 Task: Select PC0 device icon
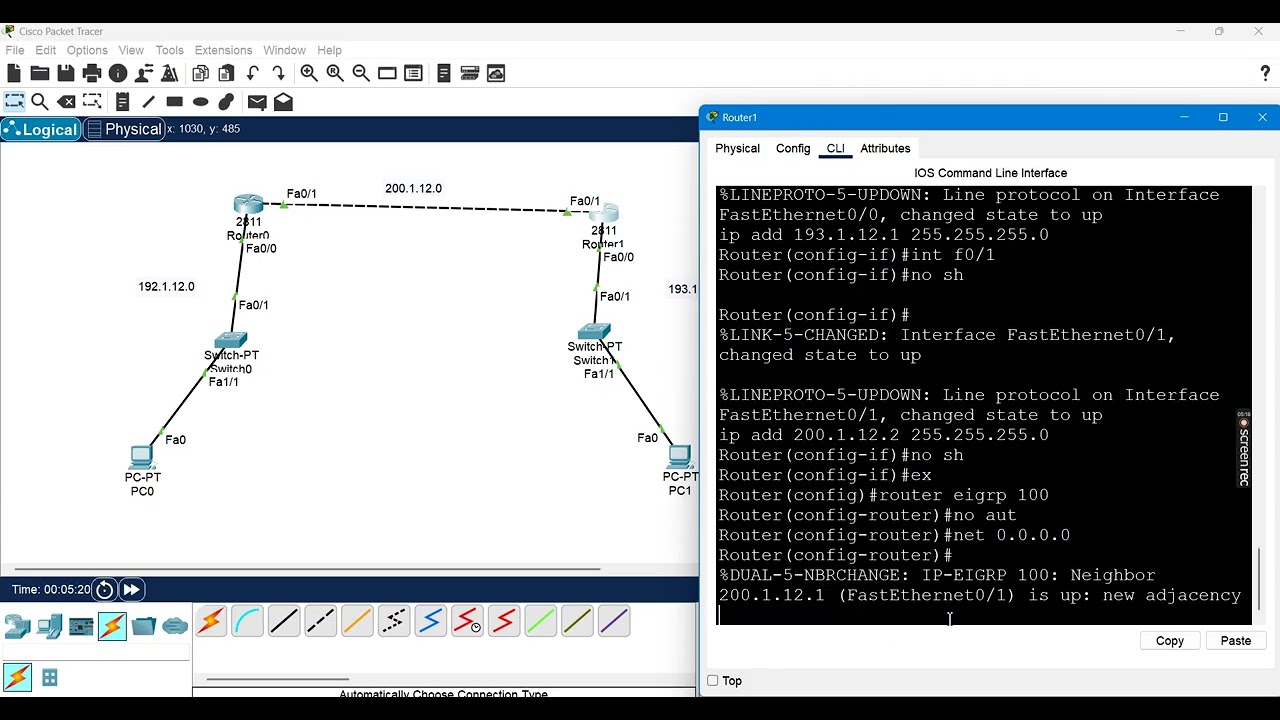[141, 457]
